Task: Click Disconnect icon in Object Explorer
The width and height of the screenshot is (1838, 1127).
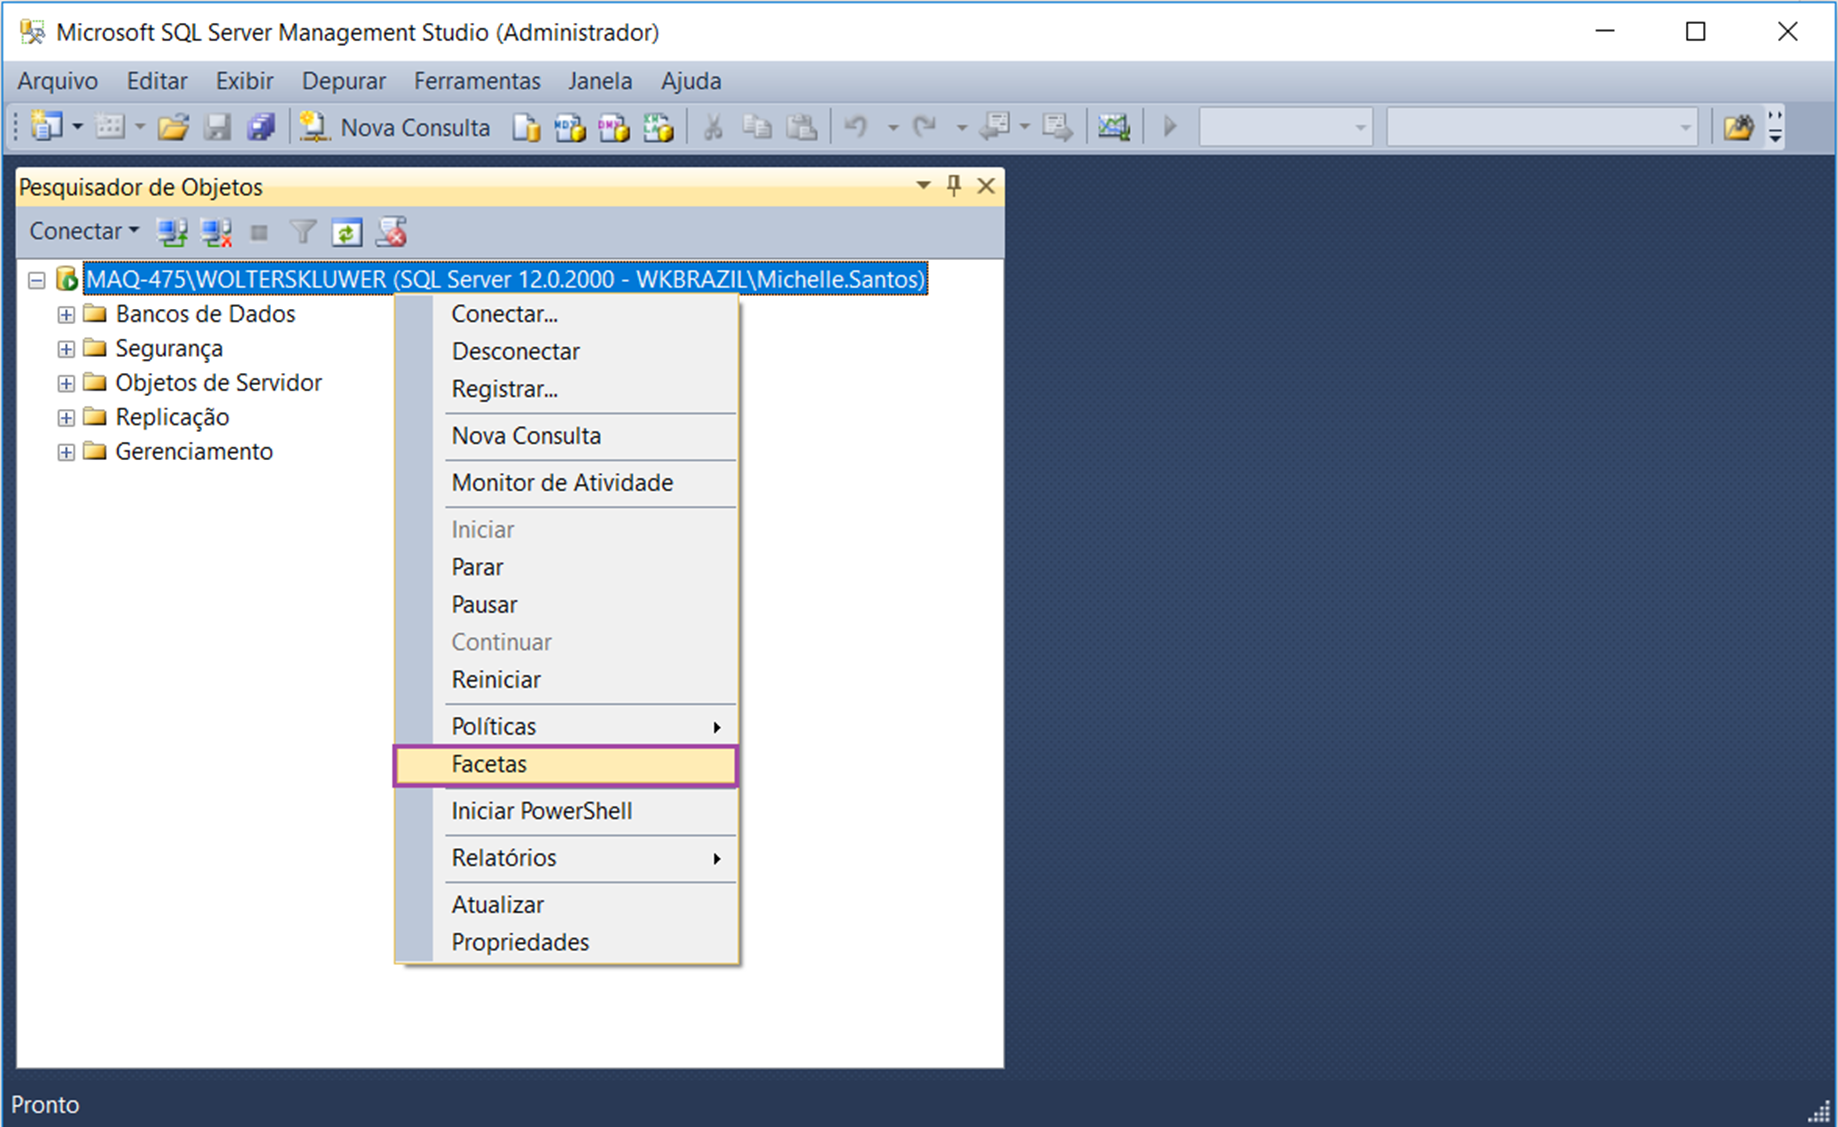Action: [x=216, y=233]
